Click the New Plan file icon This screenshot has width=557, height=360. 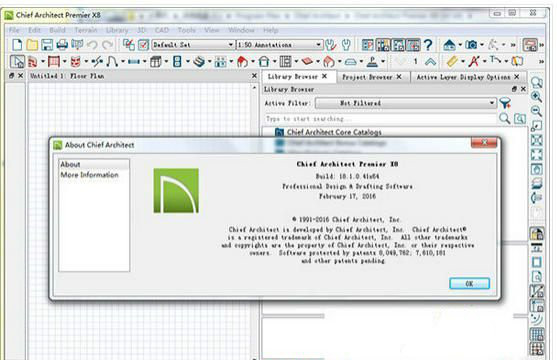tap(17, 45)
